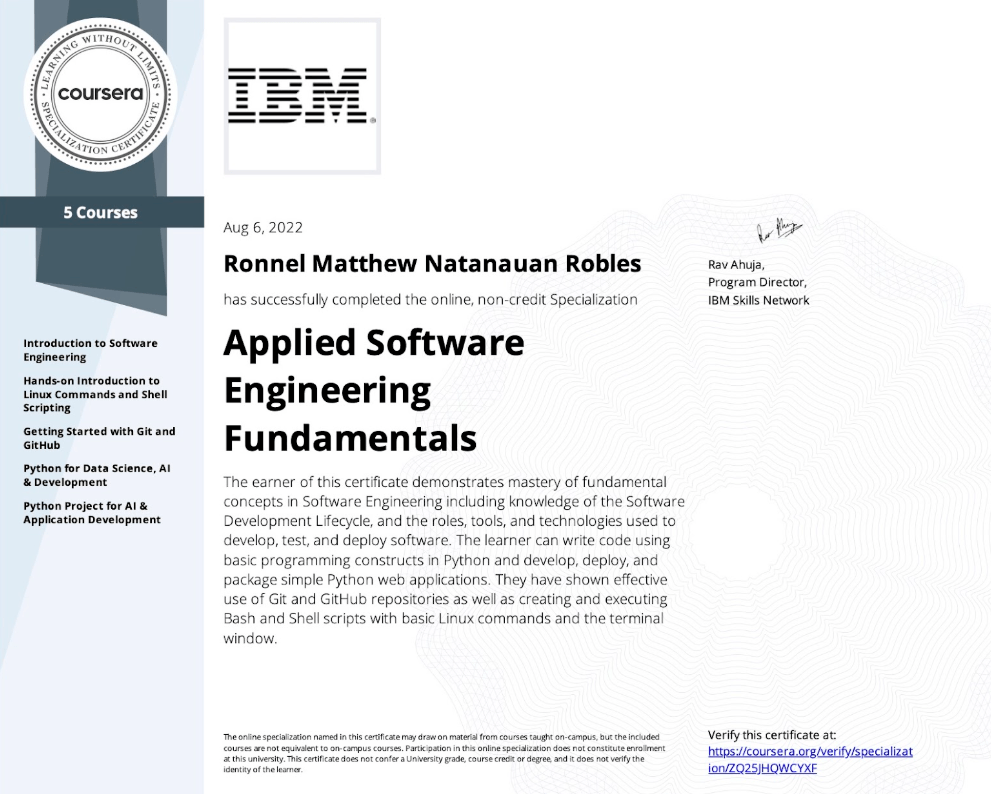The width and height of the screenshot is (991, 794).
Task: Select 'Introduction to Software Engineering' course text
Action: click(x=90, y=350)
